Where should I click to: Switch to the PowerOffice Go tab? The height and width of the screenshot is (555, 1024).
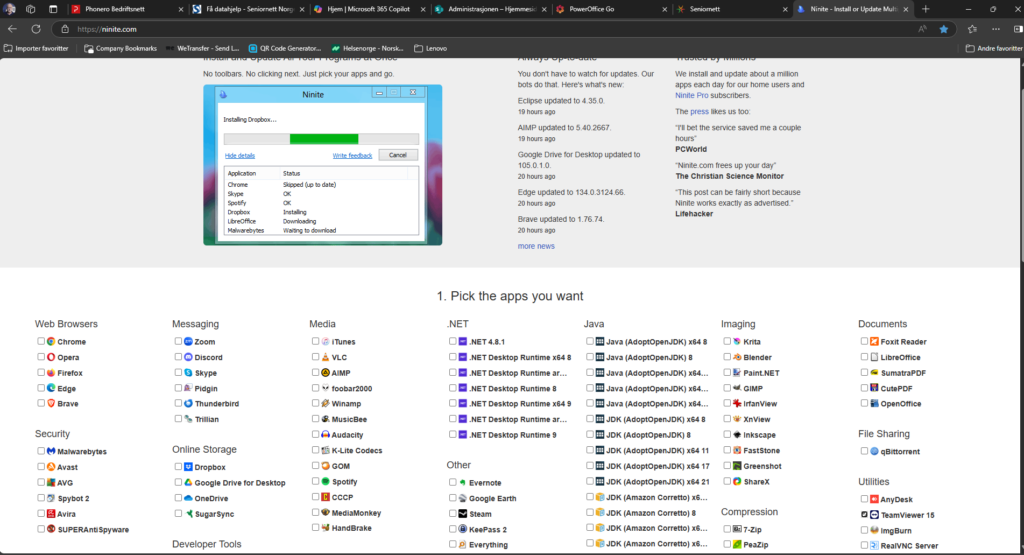tap(607, 9)
